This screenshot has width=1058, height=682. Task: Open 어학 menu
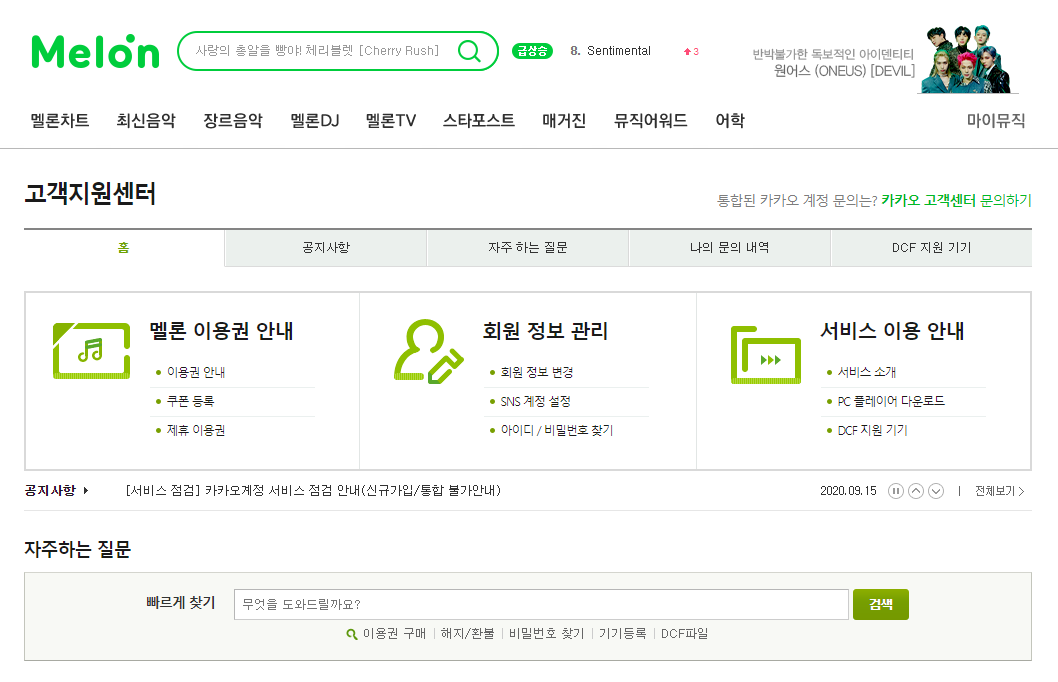[x=730, y=121]
